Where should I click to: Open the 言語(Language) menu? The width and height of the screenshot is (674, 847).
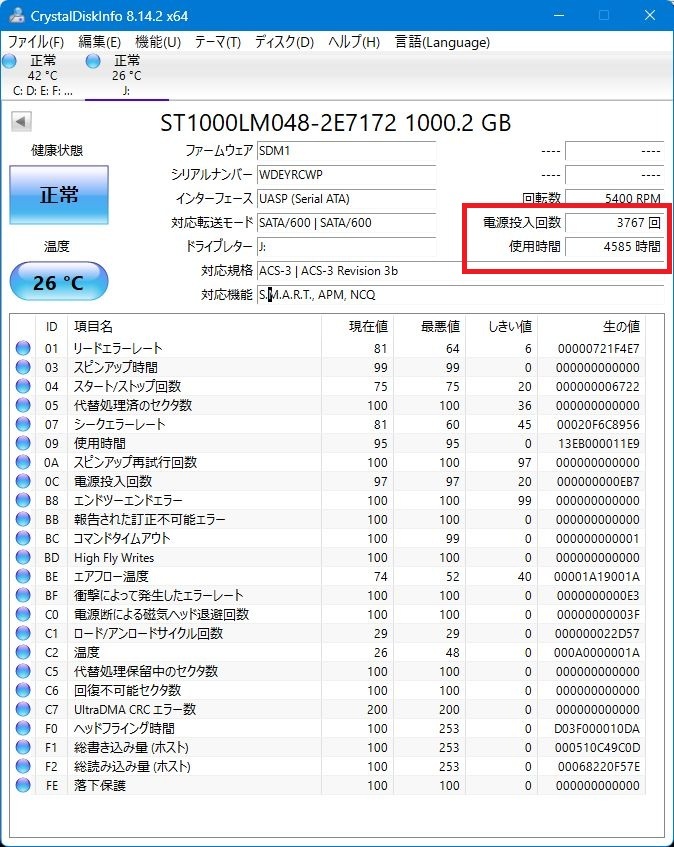click(x=442, y=42)
